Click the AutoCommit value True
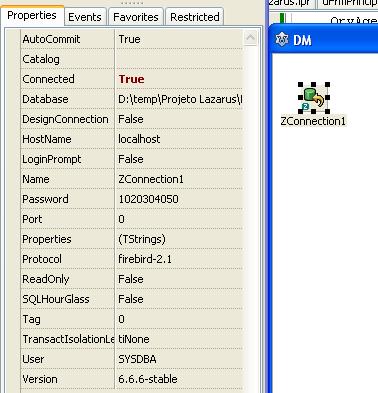 (x=129, y=39)
